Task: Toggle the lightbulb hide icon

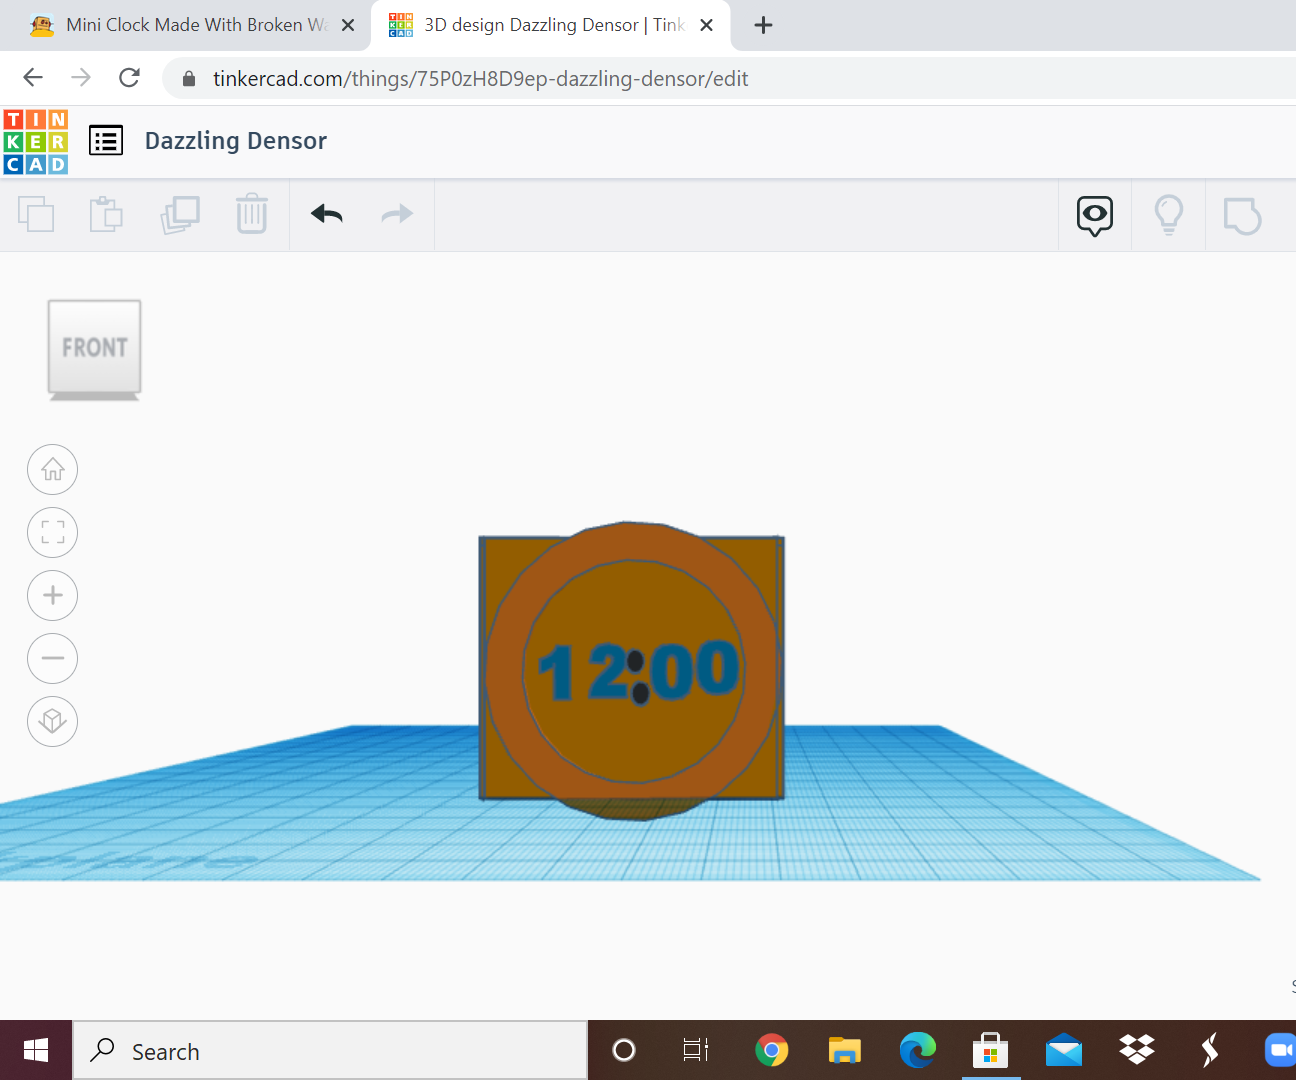Action: coord(1168,215)
